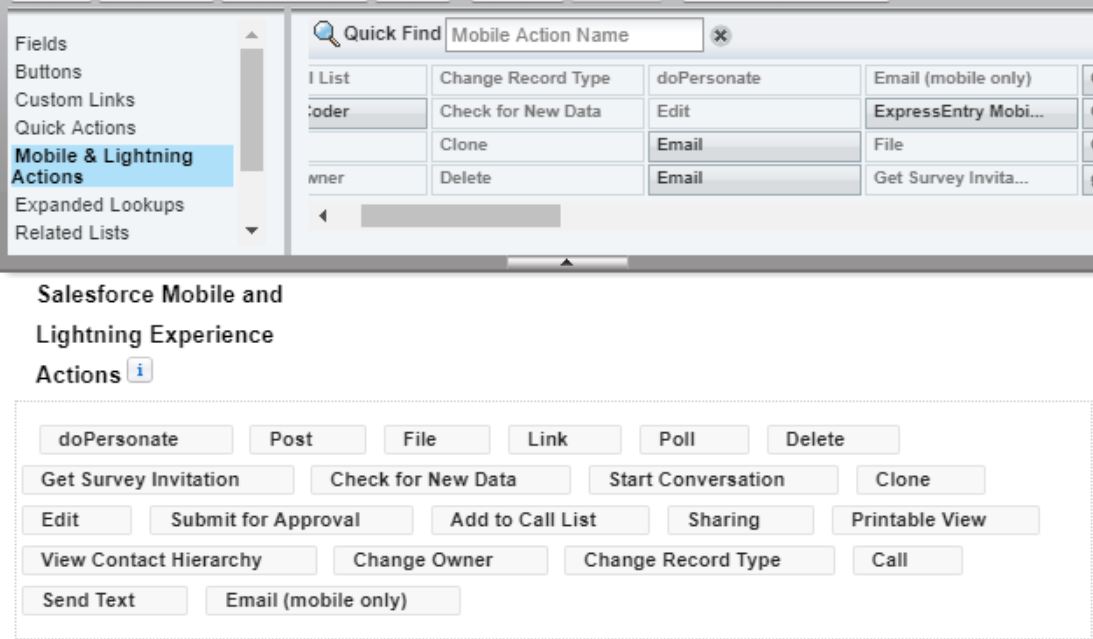Image resolution: width=1093 pixels, height=639 pixels.
Task: Clear the Quick Find search with the X icon
Action: (721, 36)
